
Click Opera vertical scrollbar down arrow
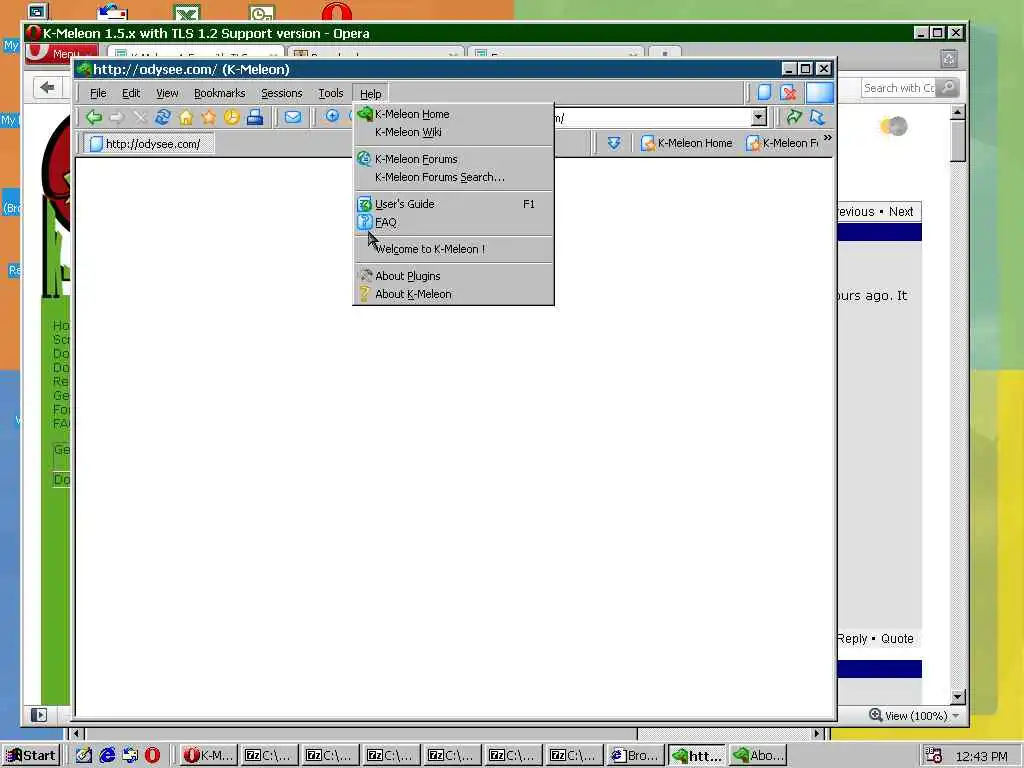pos(957,696)
